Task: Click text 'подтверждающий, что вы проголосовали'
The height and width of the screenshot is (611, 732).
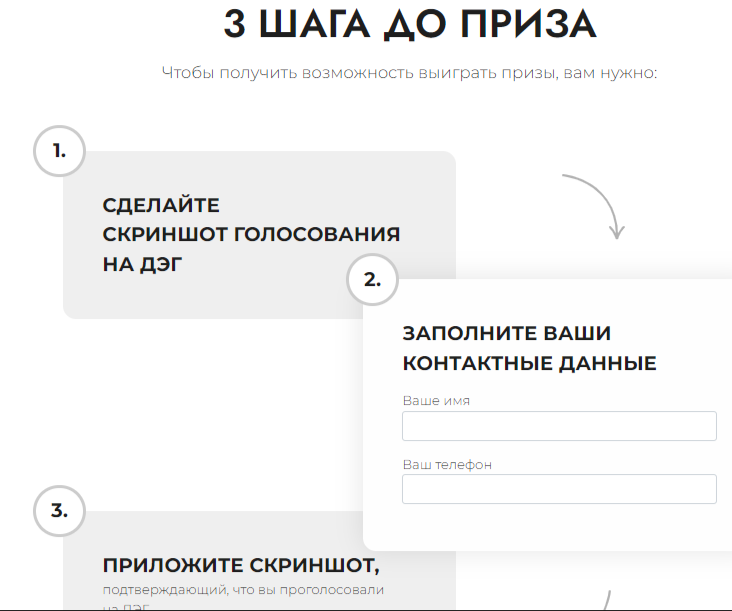Action: tap(243, 590)
